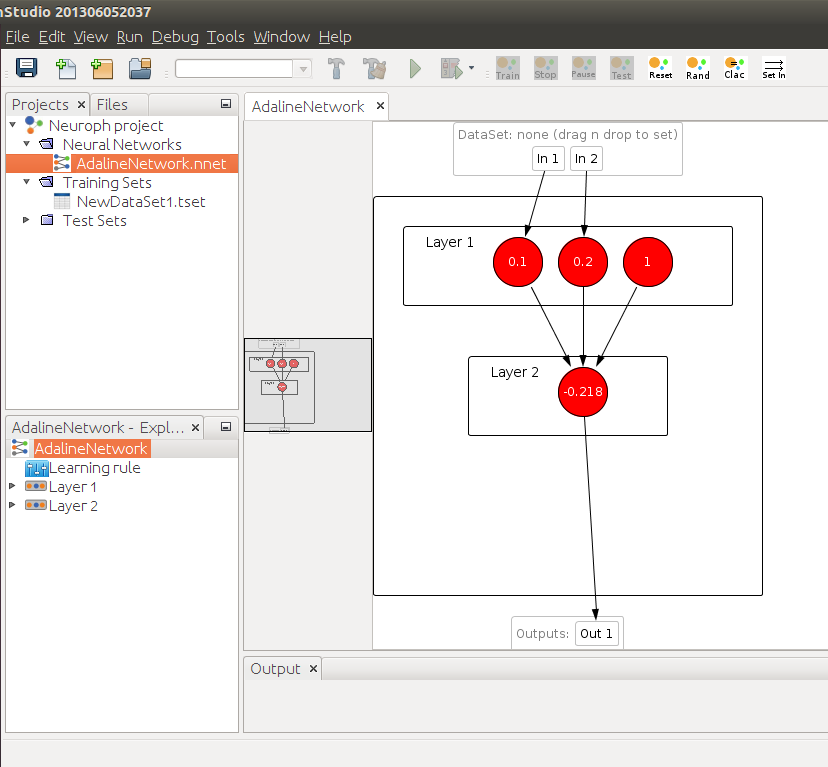
Task: Click the New Project toolbar icon
Action: click(x=102, y=68)
